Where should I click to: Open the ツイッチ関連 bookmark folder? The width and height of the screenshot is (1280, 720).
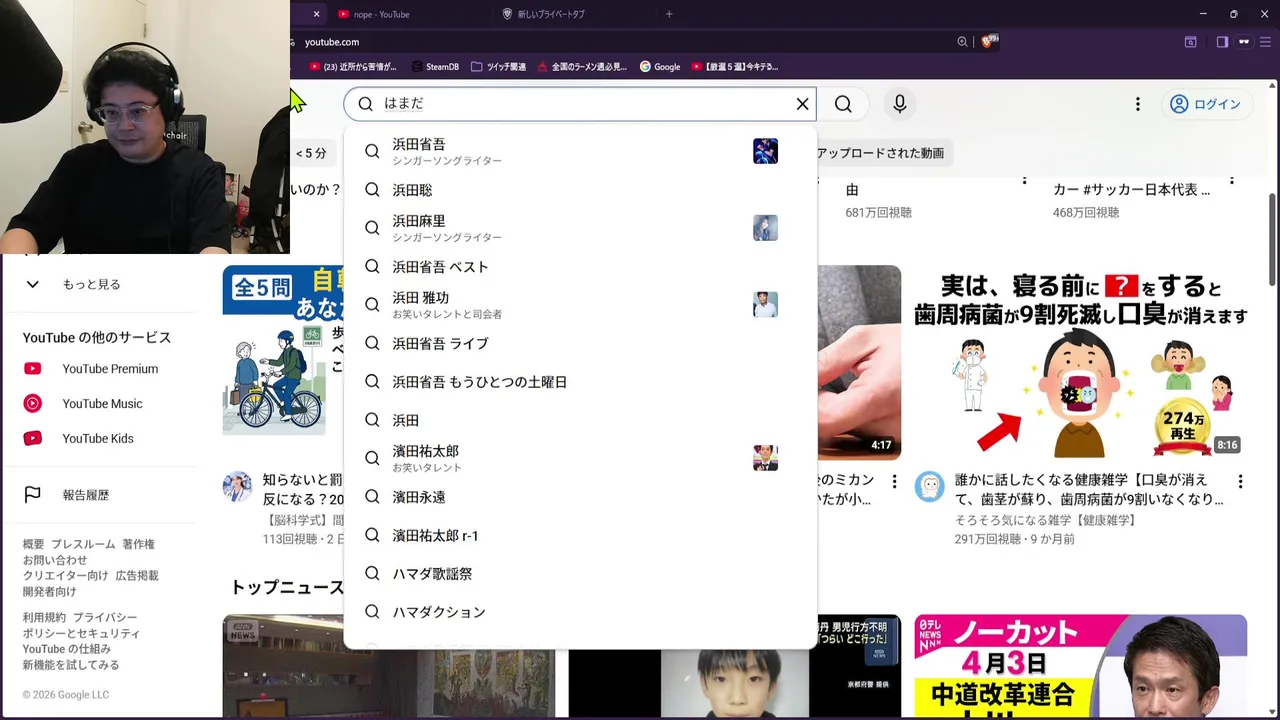click(x=498, y=67)
